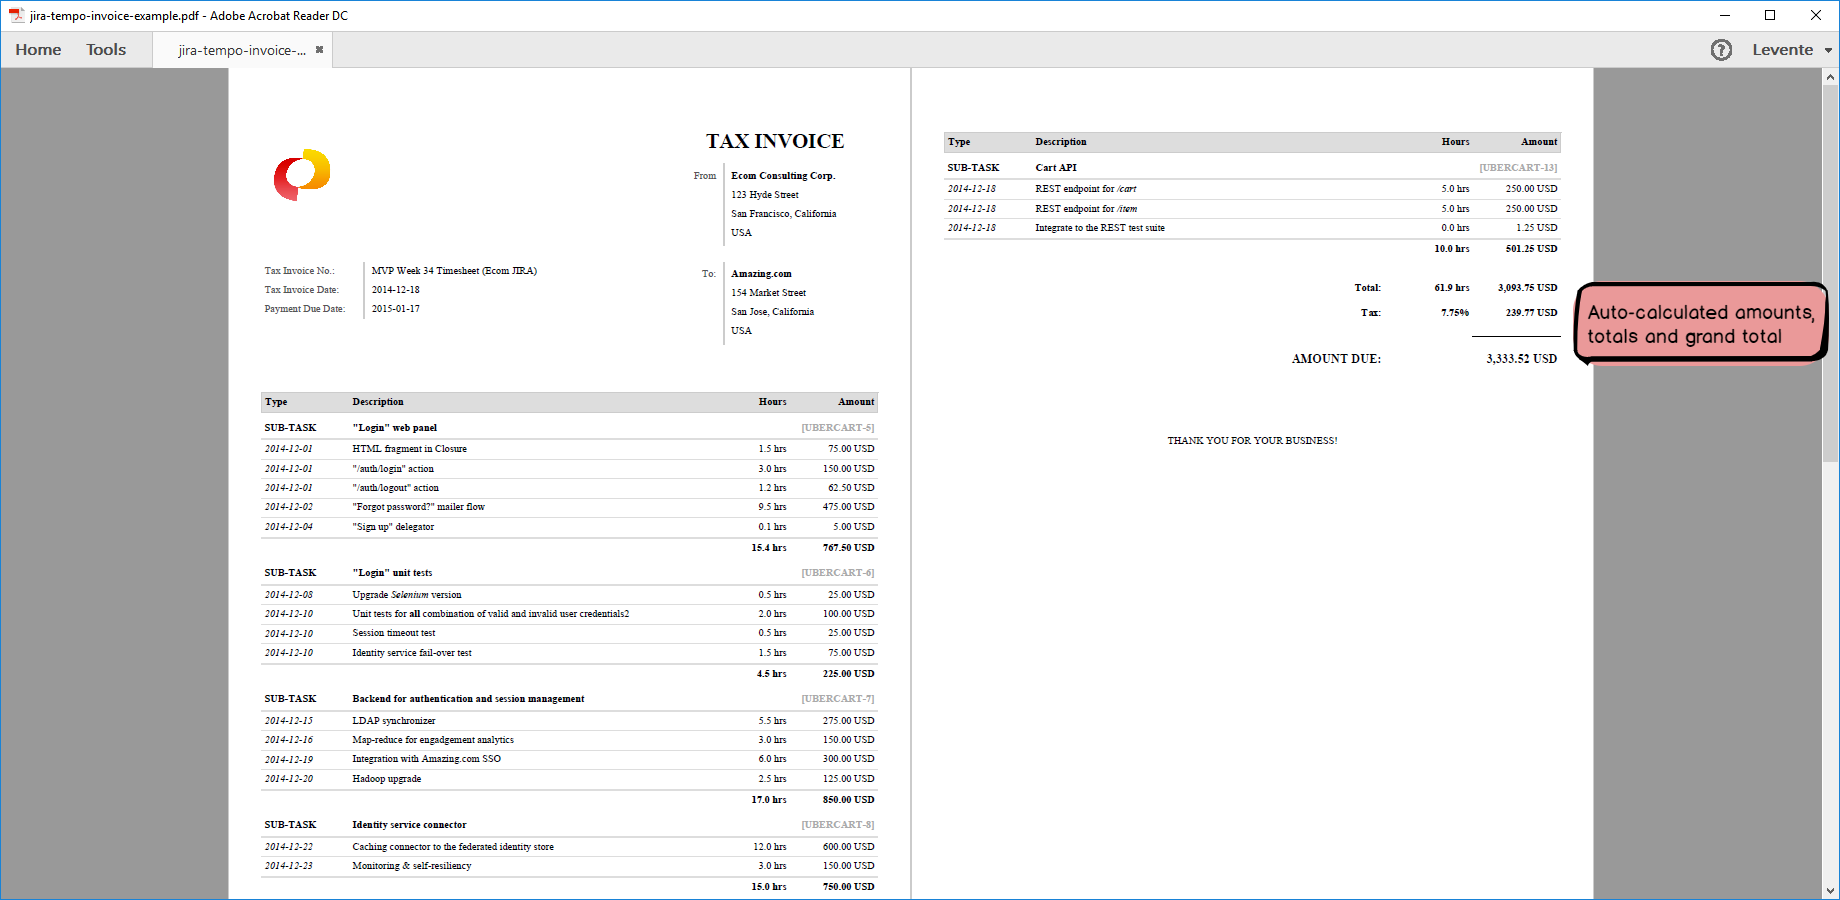1840x900 pixels.
Task: Click the UBERCART-5 issue reference
Action: 838,427
